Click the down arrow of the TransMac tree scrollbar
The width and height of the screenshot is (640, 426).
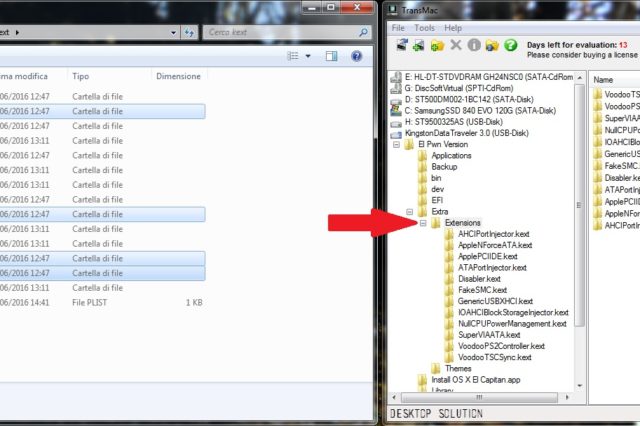[580, 386]
